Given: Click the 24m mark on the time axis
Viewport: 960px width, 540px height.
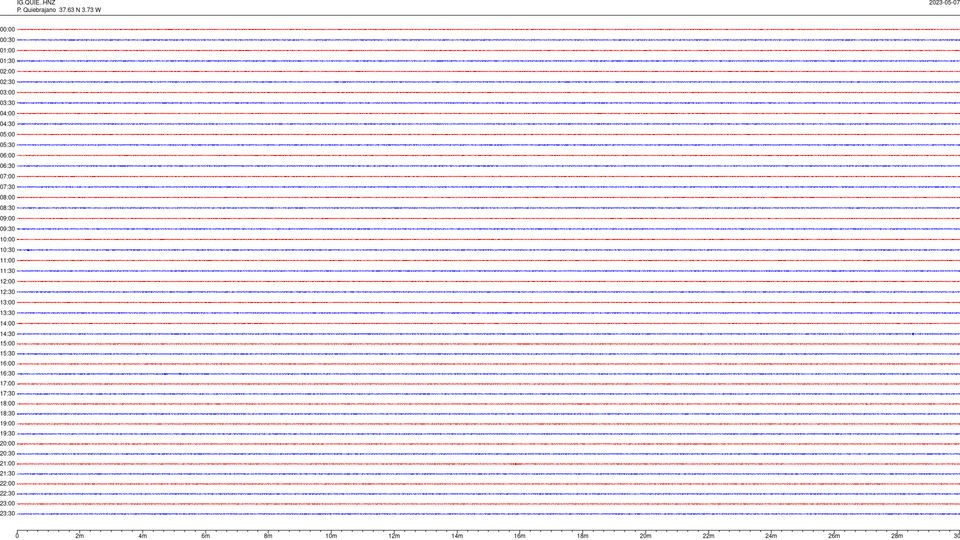Looking at the screenshot, I should [771, 536].
